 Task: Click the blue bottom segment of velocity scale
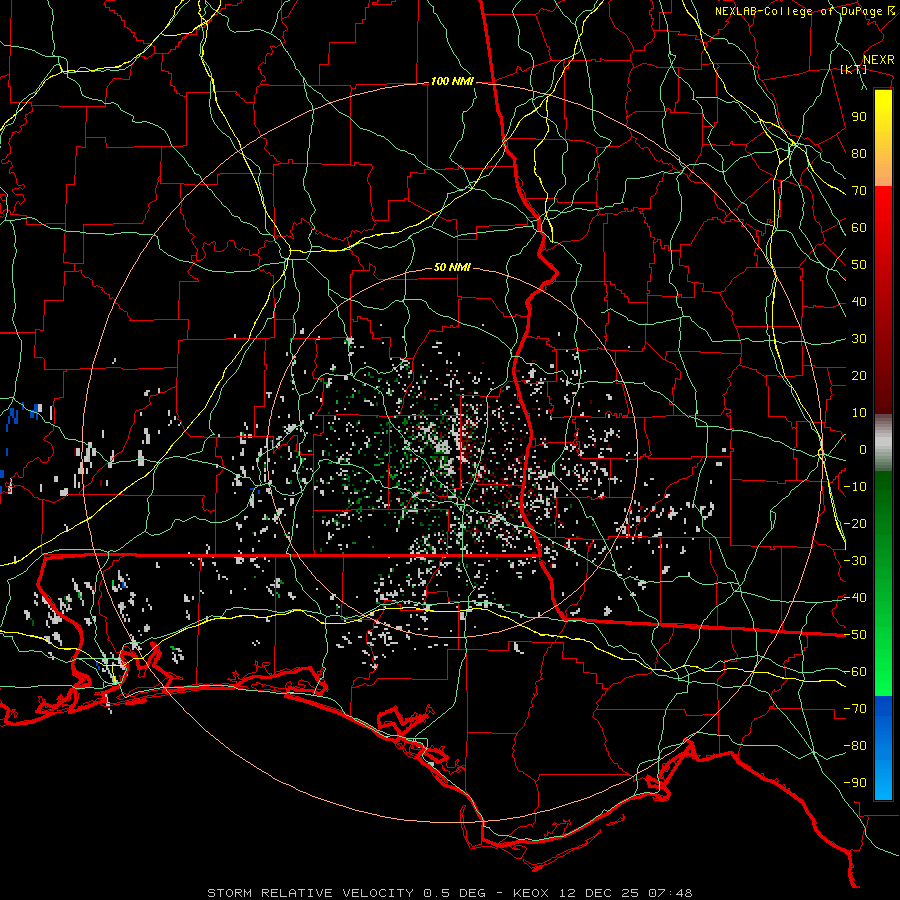(x=883, y=748)
